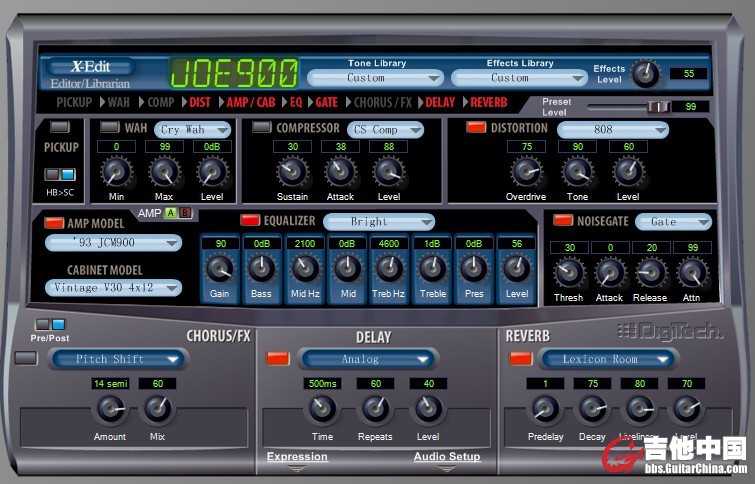Click the Reverb Predelay knob
This screenshot has width=755, height=484.
[543, 408]
